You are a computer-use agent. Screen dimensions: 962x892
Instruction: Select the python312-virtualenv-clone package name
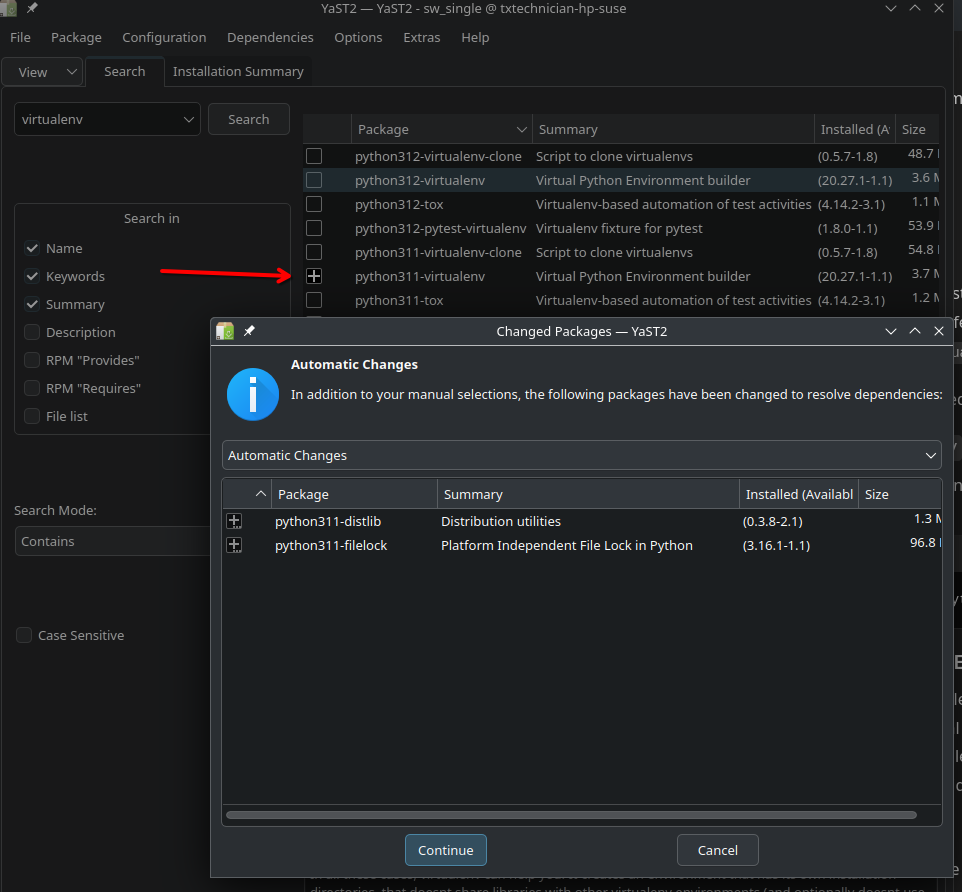click(438, 156)
